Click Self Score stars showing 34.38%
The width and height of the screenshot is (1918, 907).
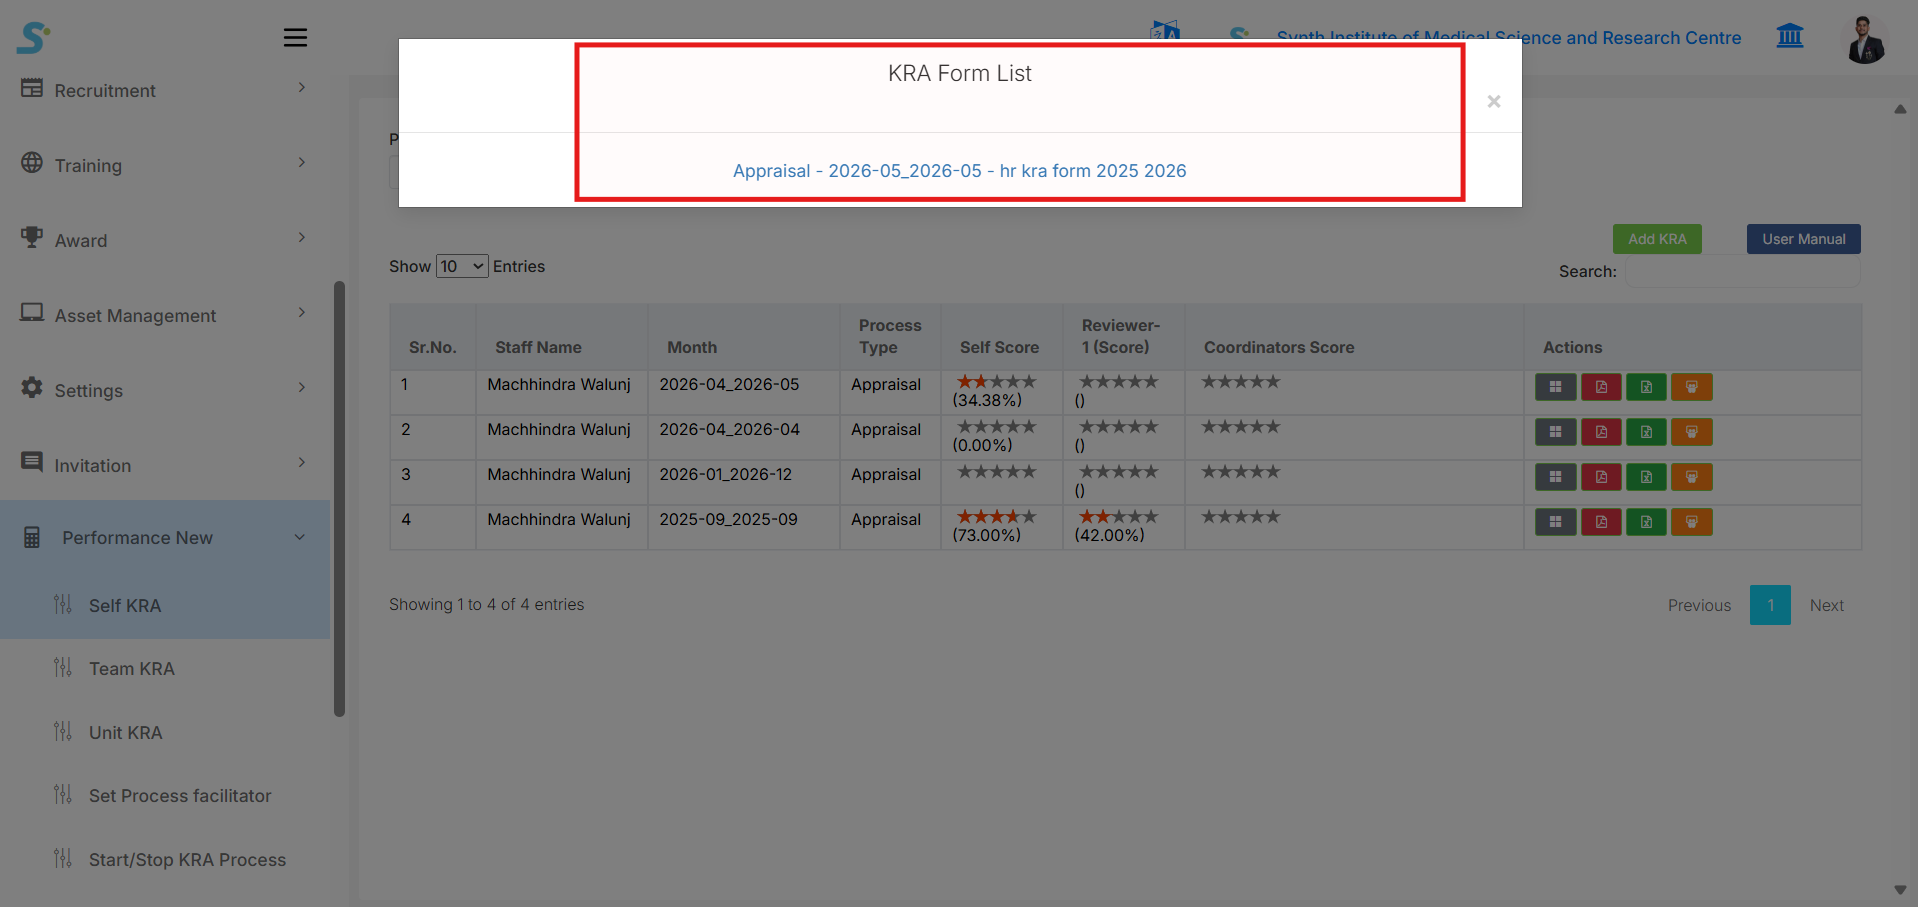996,382
